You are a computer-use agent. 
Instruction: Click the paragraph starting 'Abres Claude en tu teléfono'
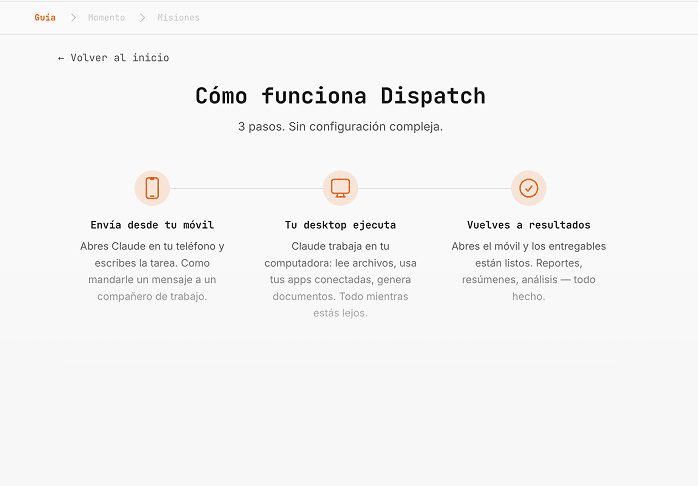pyautogui.click(x=152, y=271)
